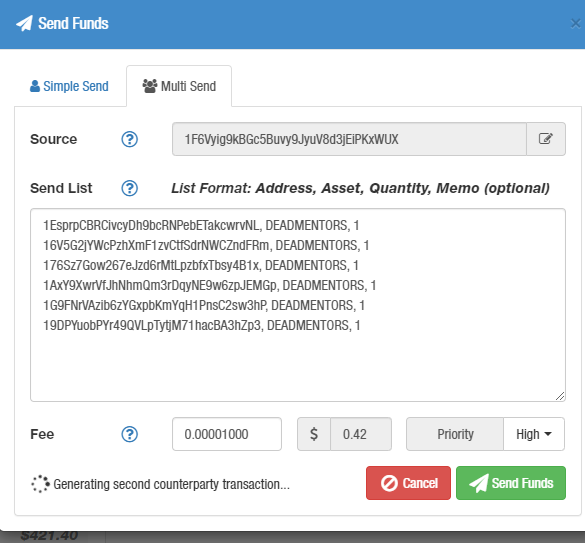Switch to the Simple Send tab
The image size is (585, 543).
[x=69, y=86]
